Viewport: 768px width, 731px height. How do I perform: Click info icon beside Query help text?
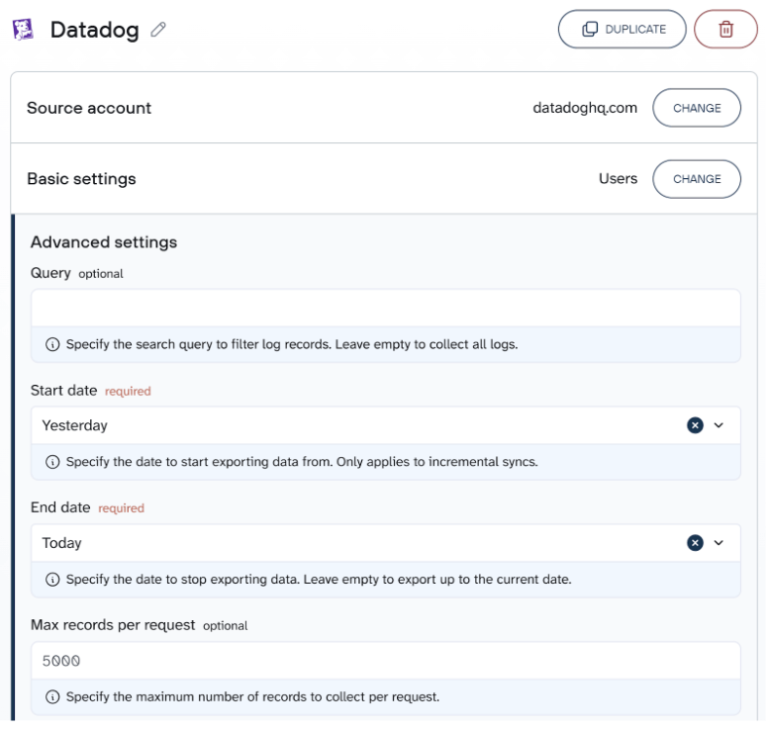(x=52, y=344)
